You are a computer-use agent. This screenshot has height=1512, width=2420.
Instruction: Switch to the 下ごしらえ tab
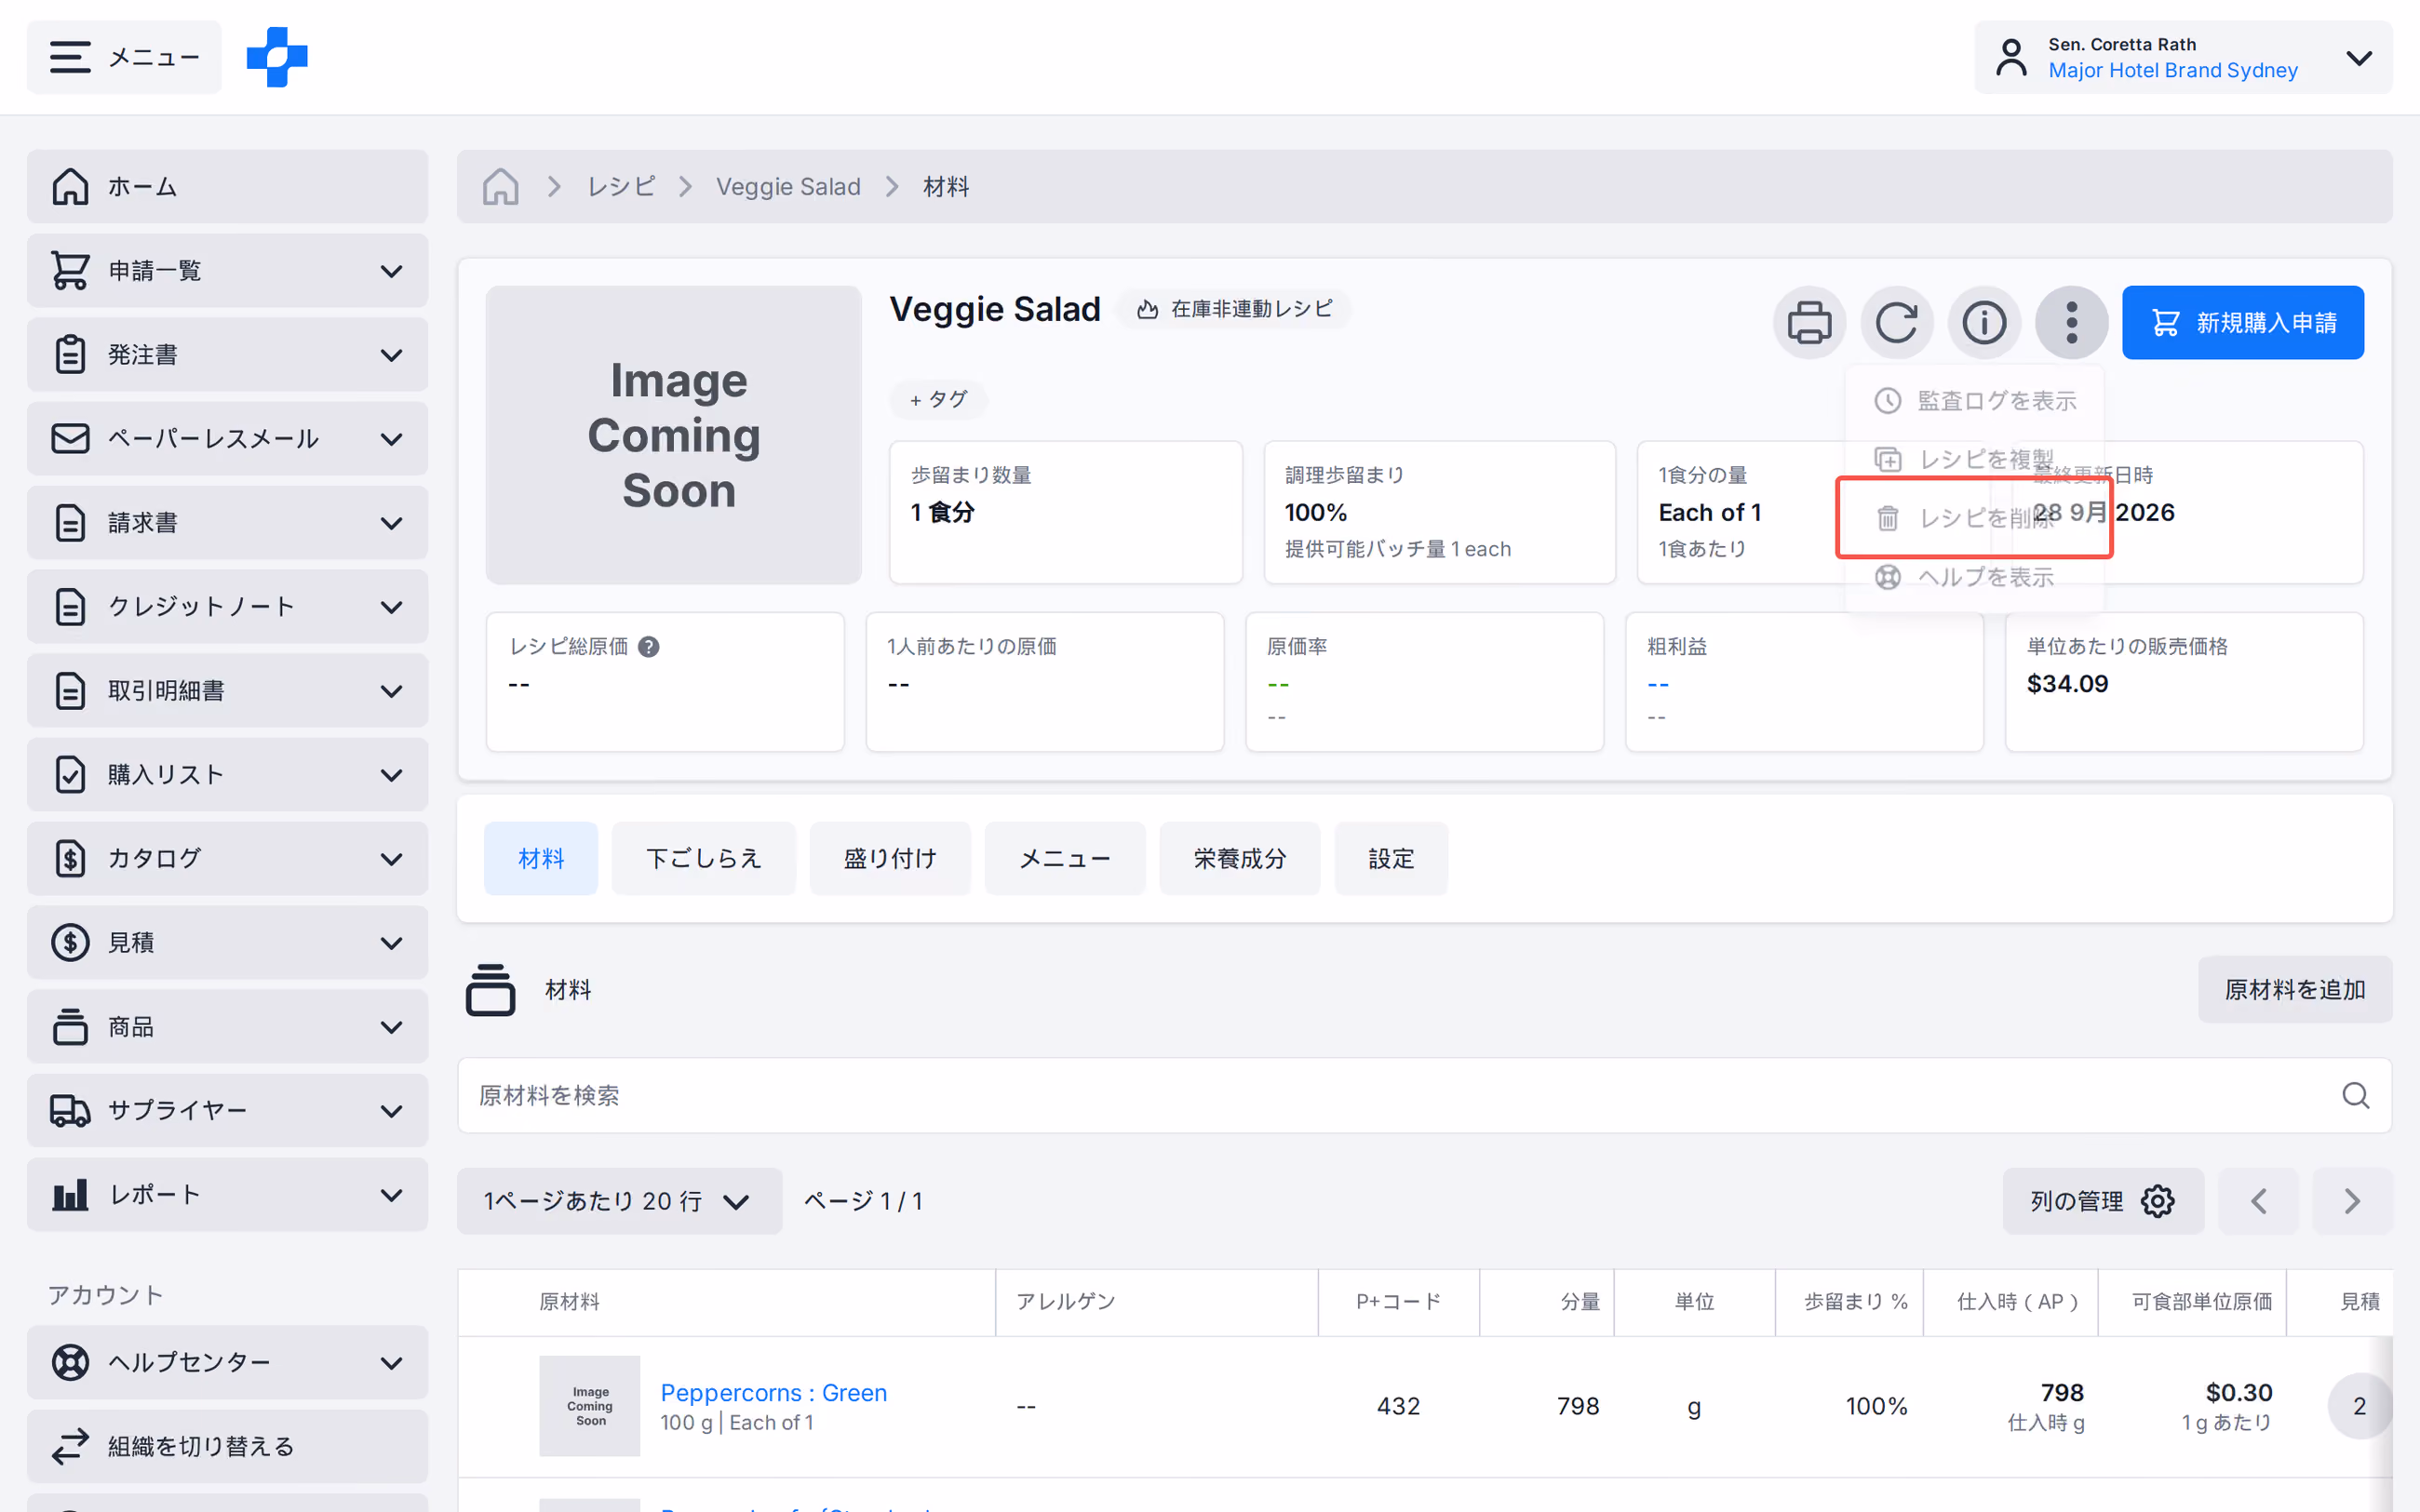coord(704,858)
